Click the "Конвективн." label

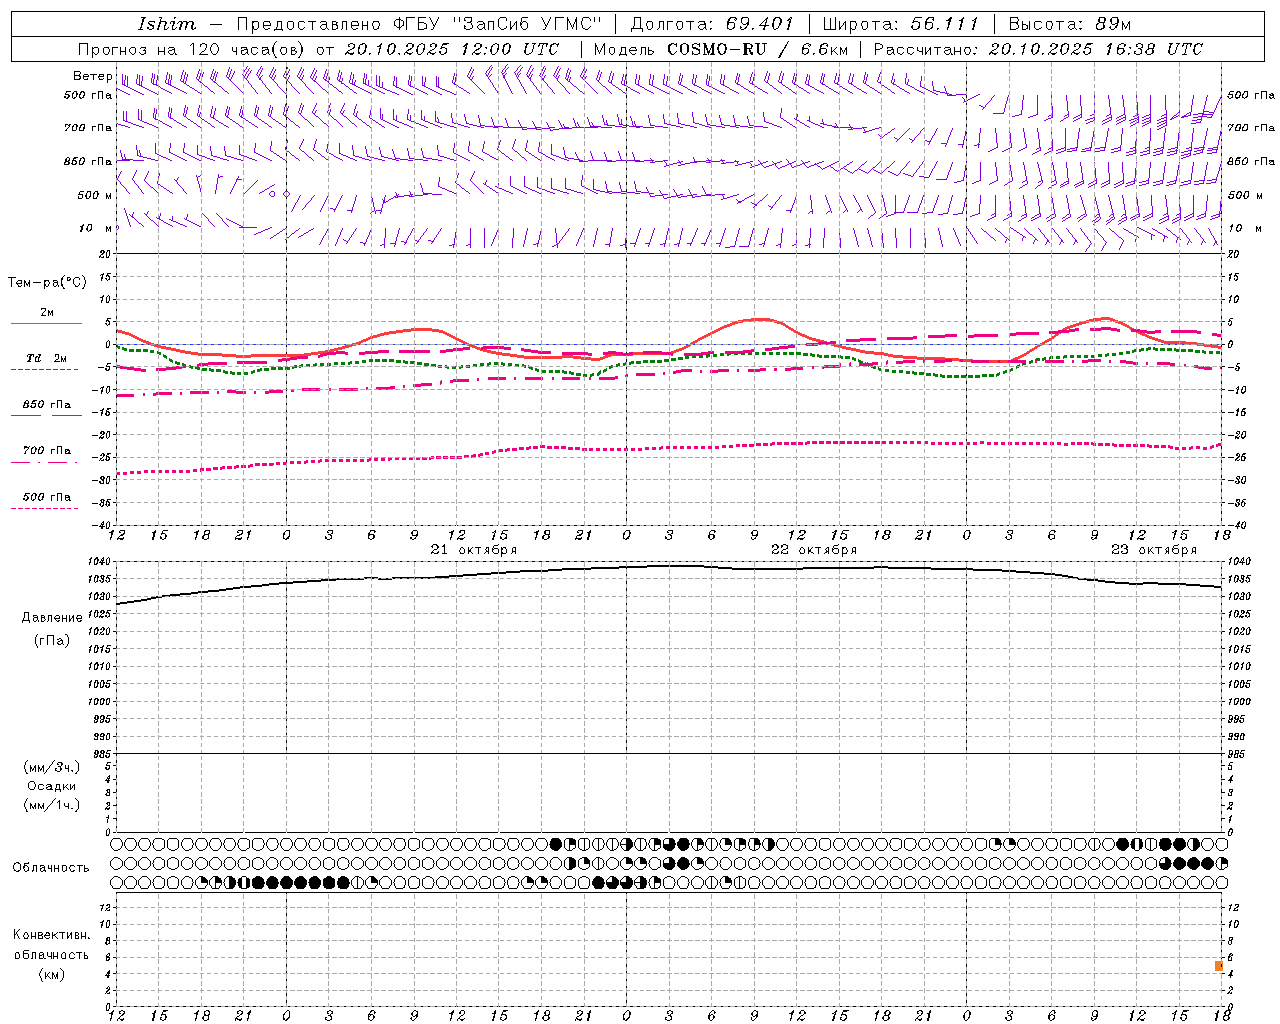tap(52, 935)
